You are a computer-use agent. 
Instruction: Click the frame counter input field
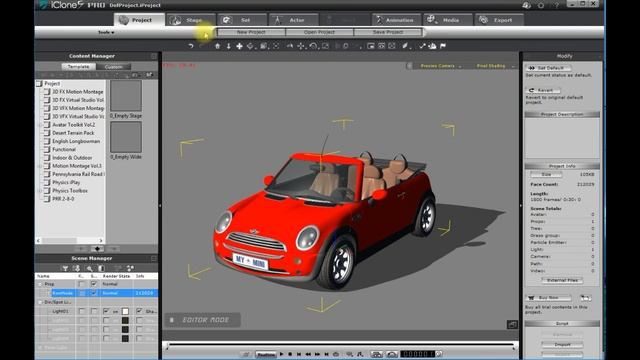click(417, 354)
